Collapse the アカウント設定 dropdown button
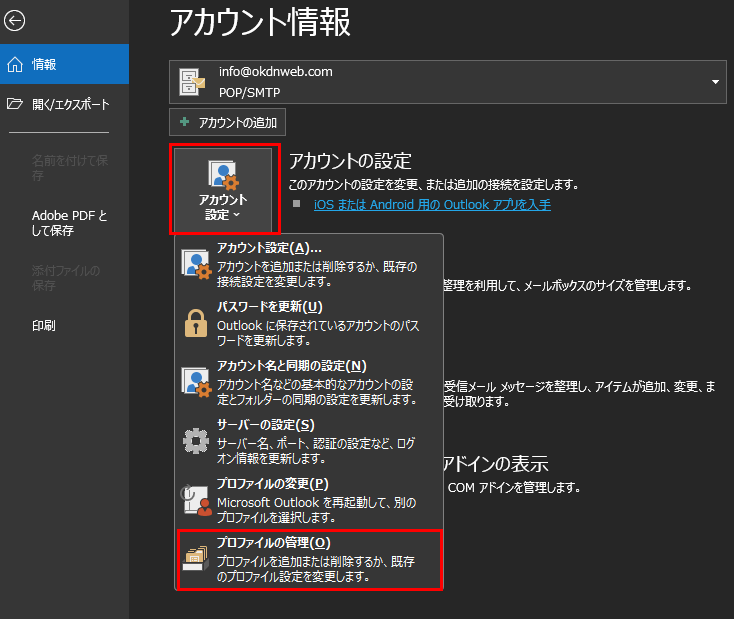 point(222,190)
